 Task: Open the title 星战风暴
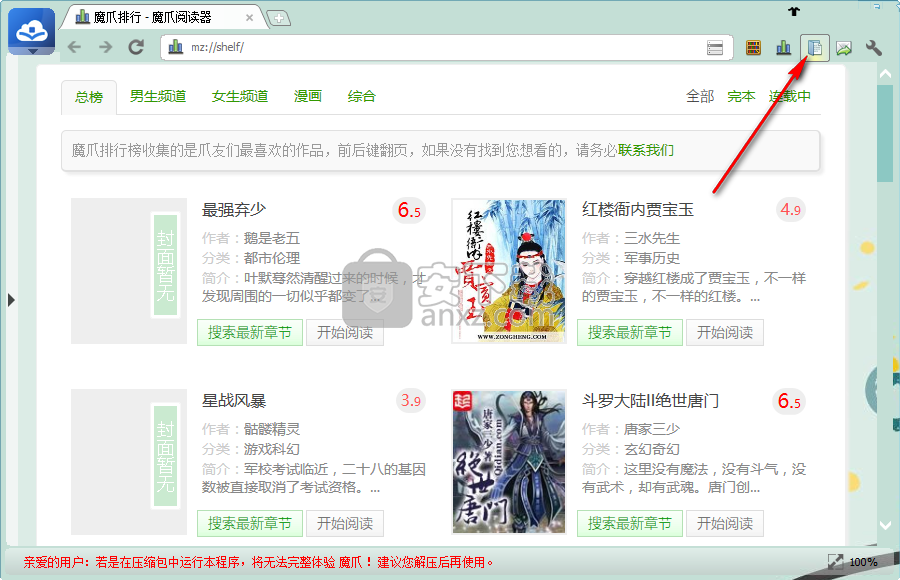coord(234,401)
